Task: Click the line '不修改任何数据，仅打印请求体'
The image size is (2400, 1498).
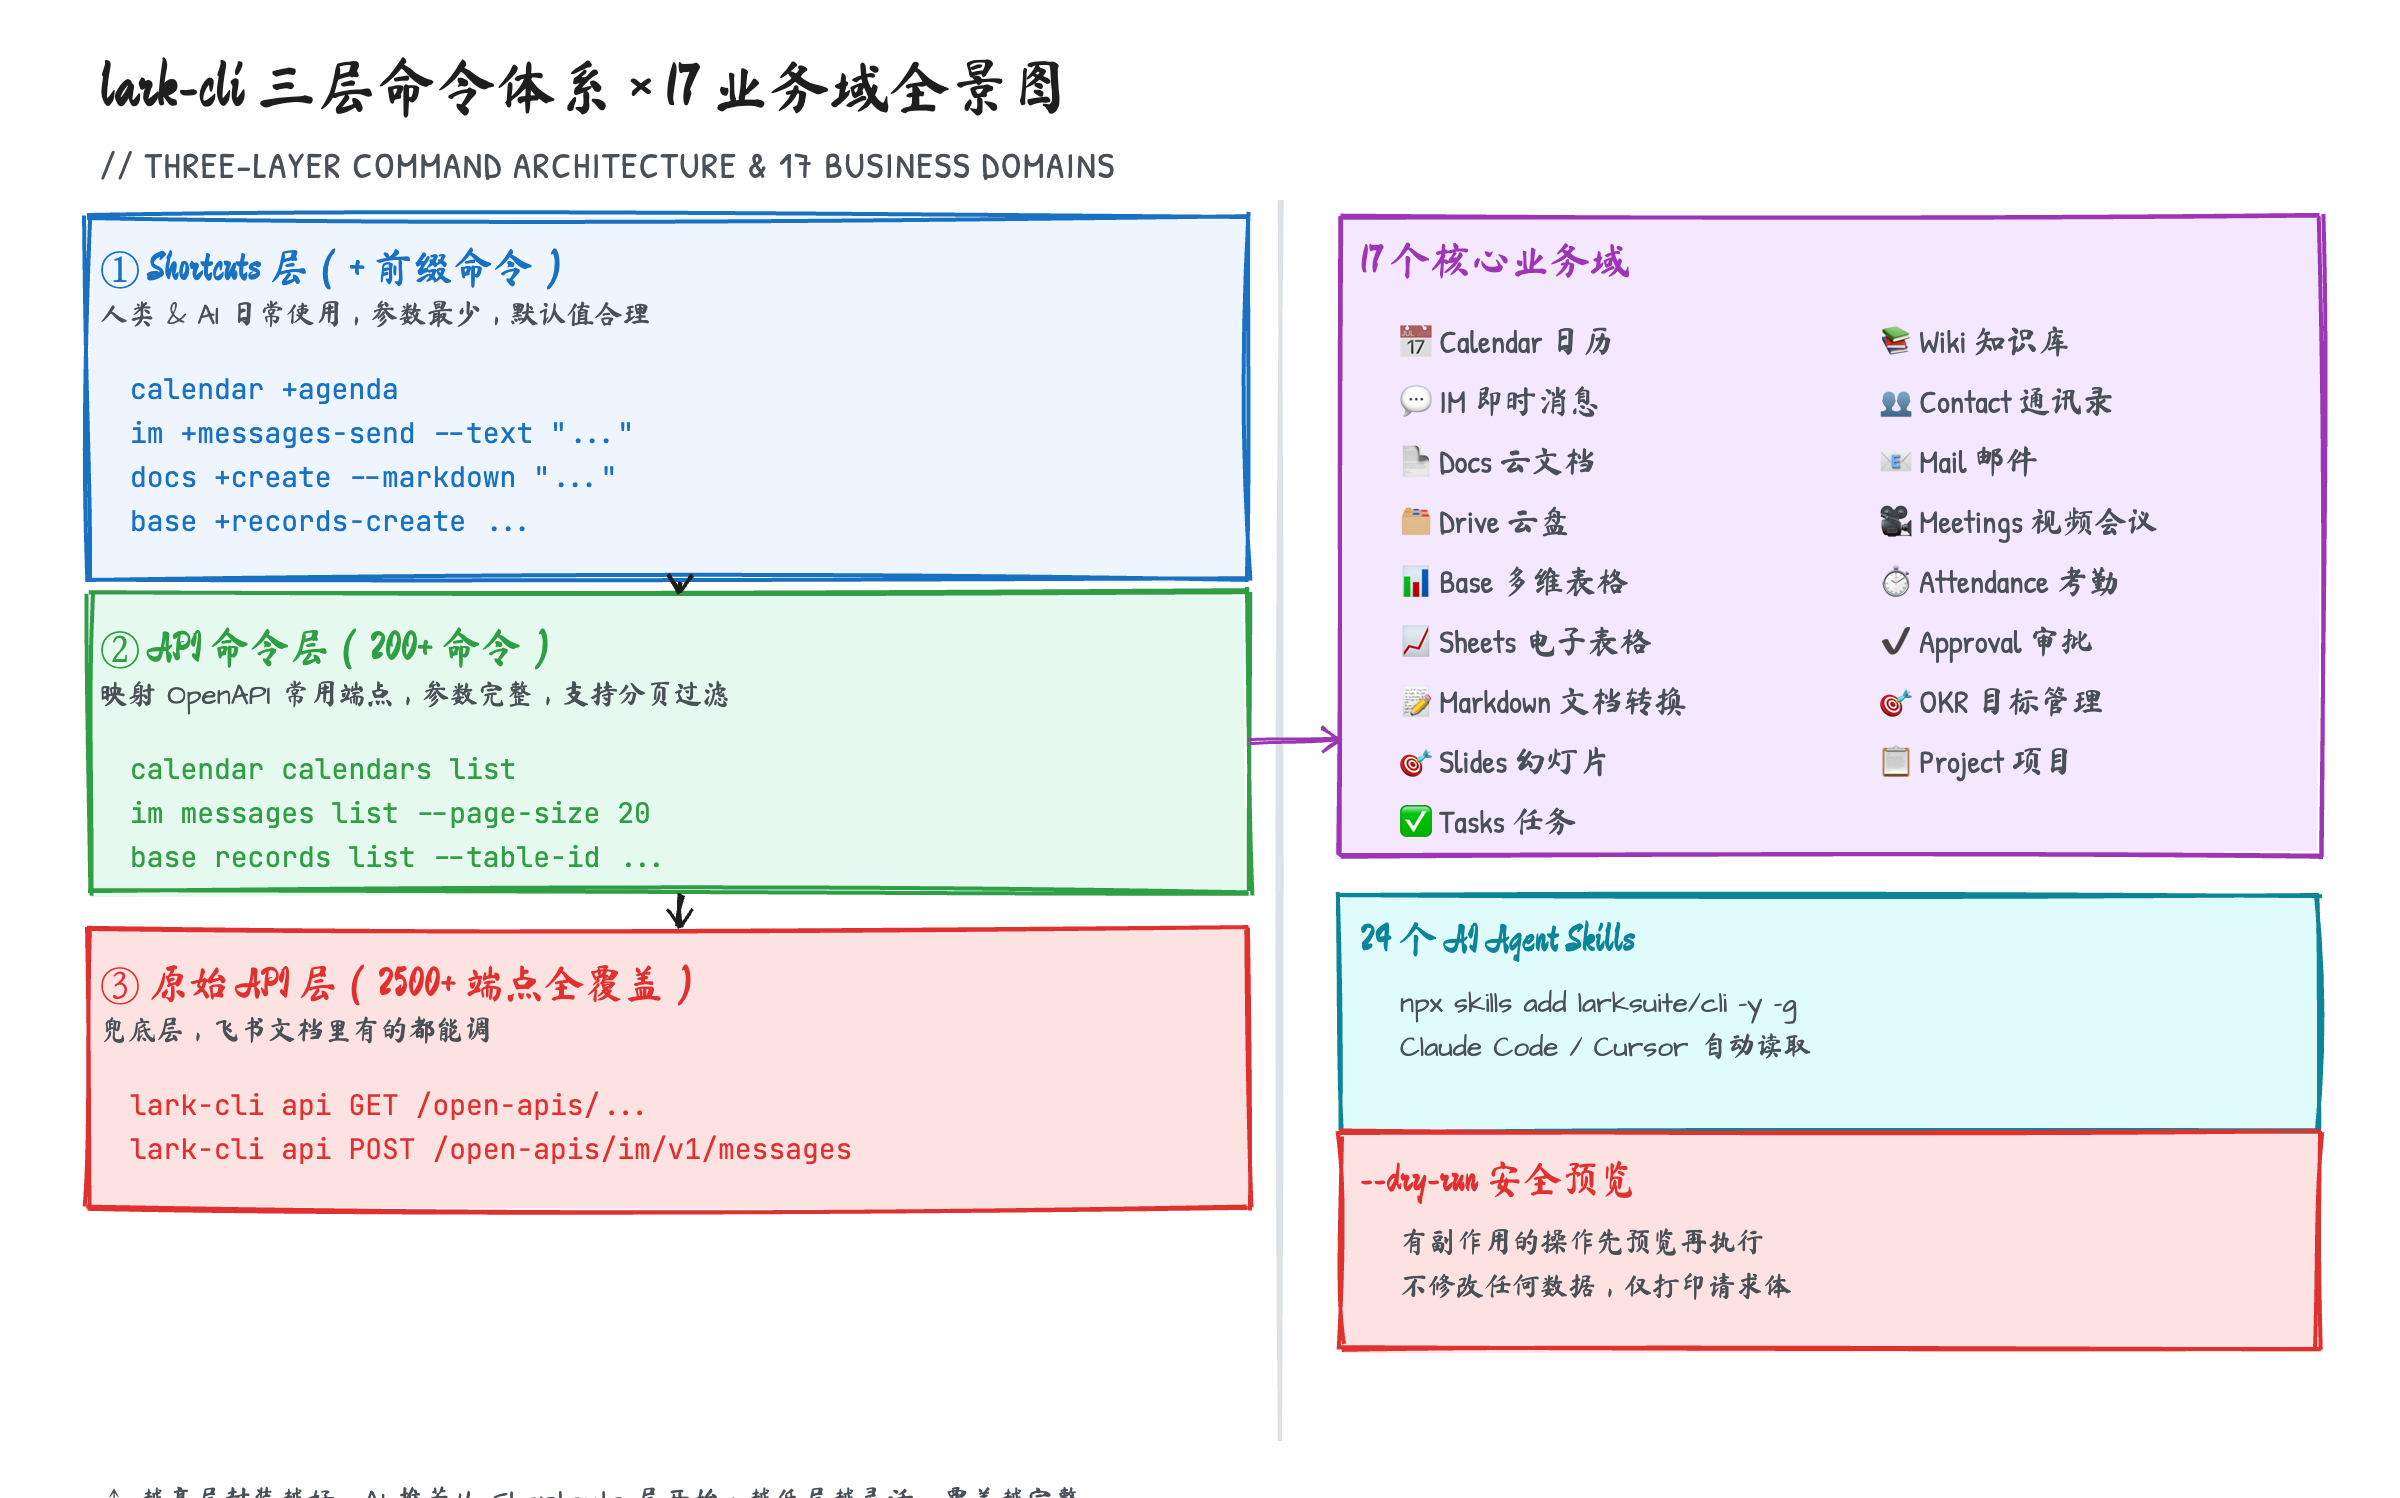Action: 1596,1286
